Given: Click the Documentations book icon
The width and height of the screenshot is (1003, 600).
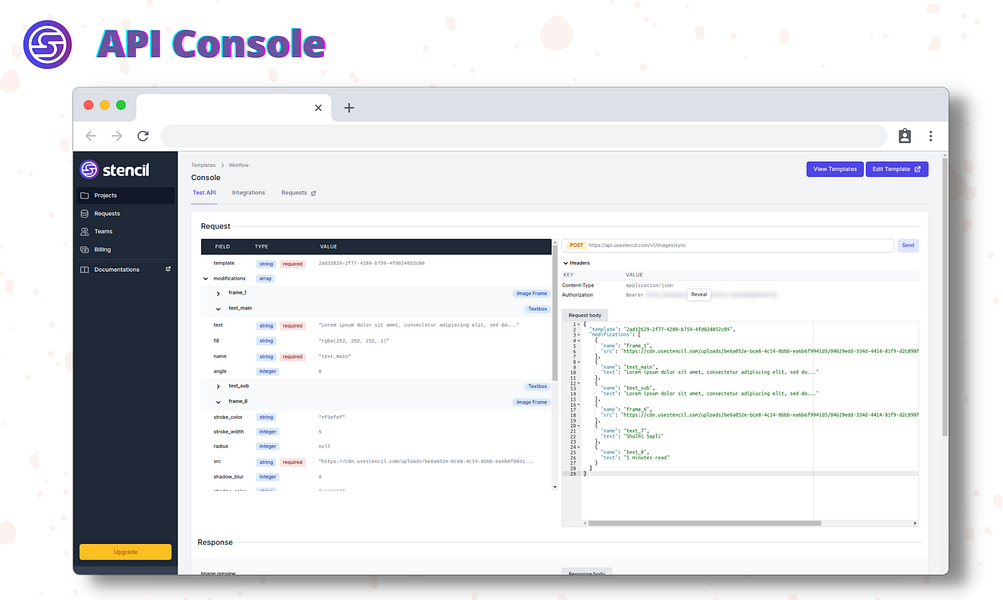Looking at the screenshot, I should 84,269.
